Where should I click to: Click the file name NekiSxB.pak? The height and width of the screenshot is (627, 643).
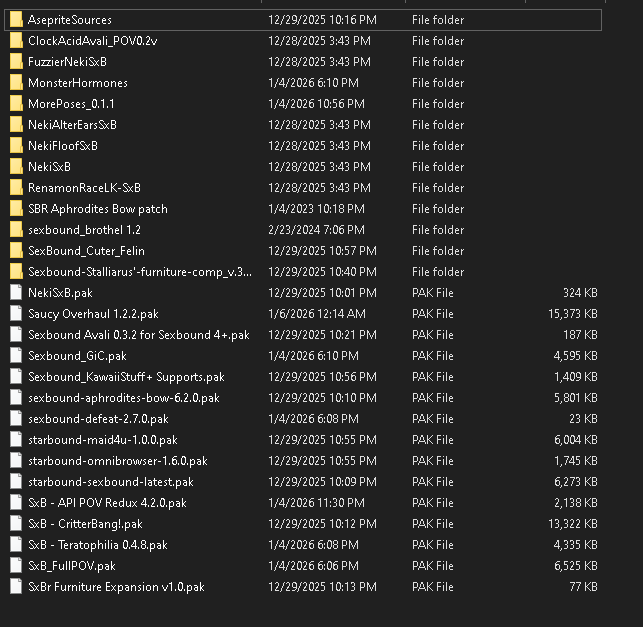coord(60,292)
